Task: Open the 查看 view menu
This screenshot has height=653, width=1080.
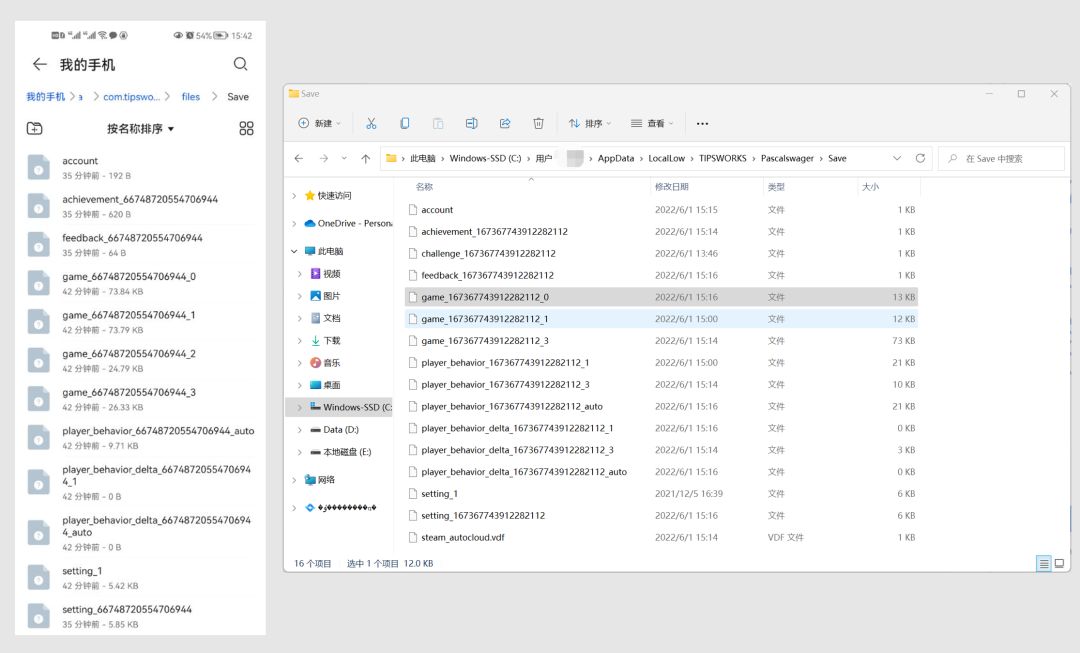Action: (x=652, y=123)
